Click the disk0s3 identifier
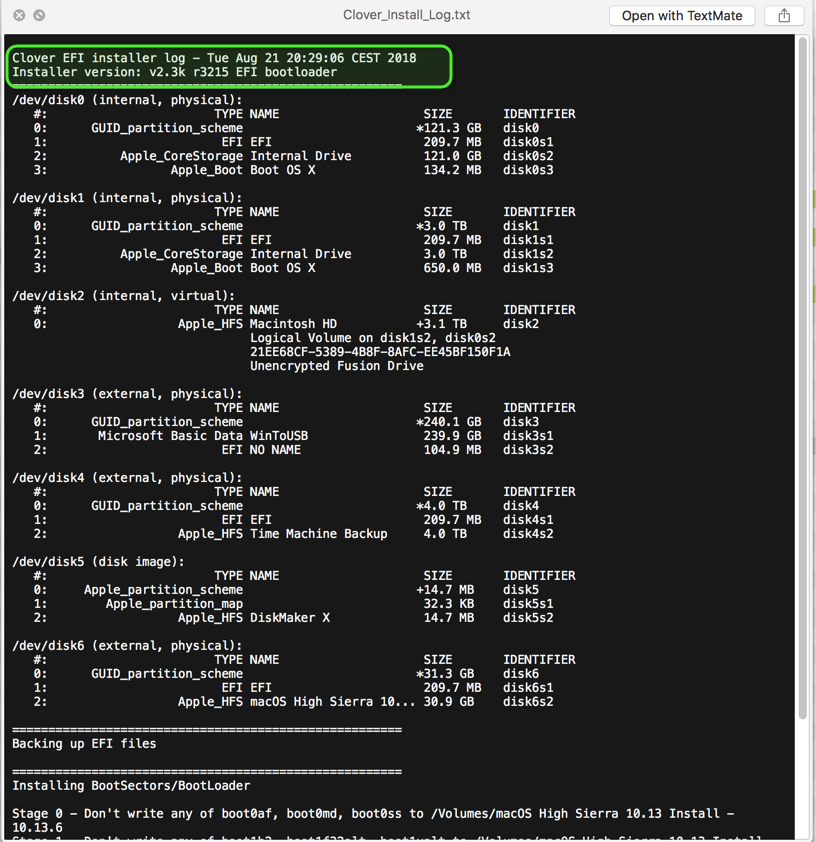 pyautogui.click(x=528, y=170)
